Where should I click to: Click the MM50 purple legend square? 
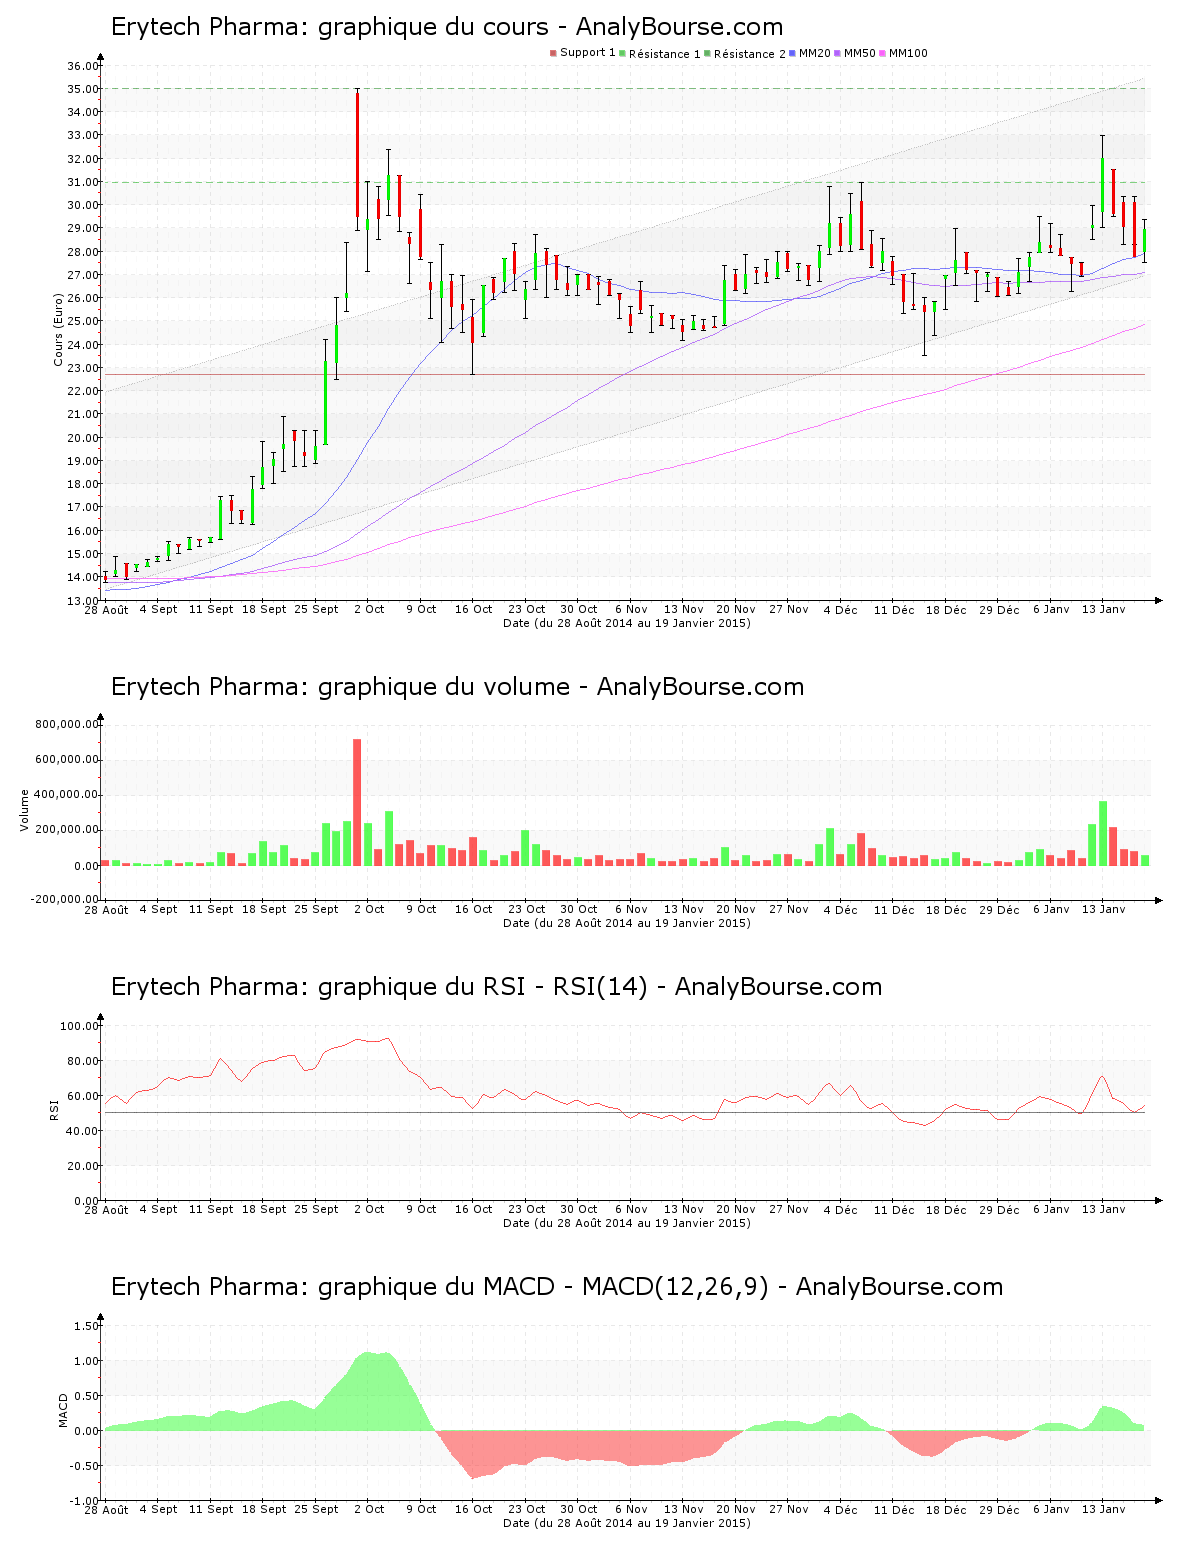point(838,53)
